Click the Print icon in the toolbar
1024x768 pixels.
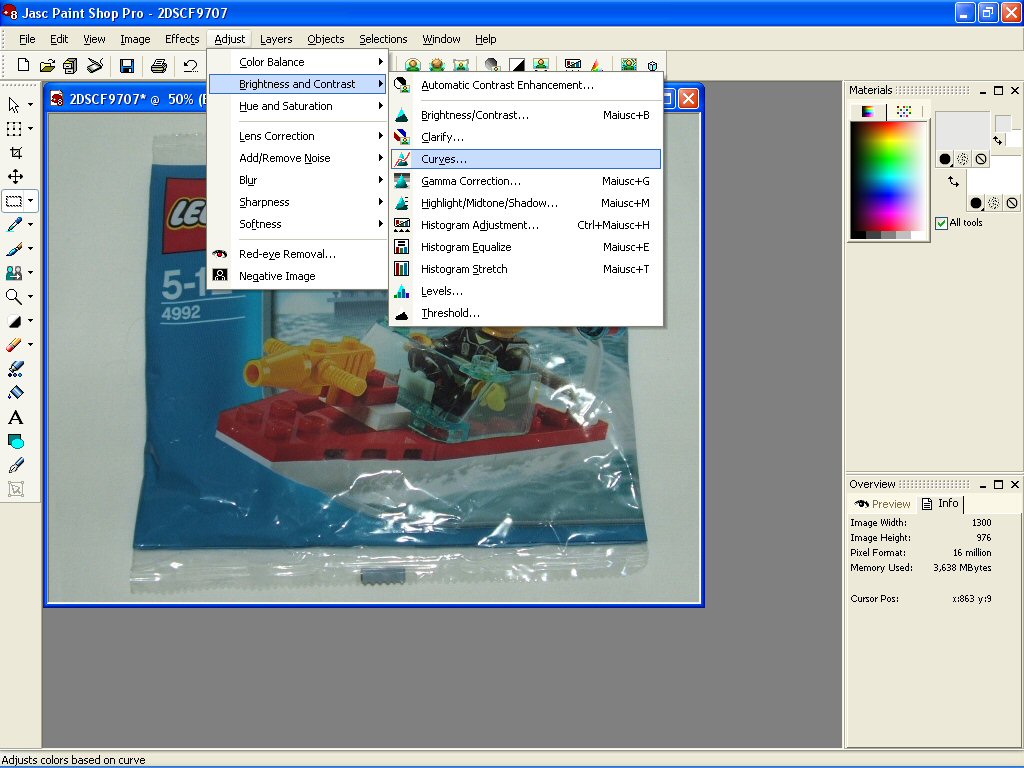click(x=158, y=66)
